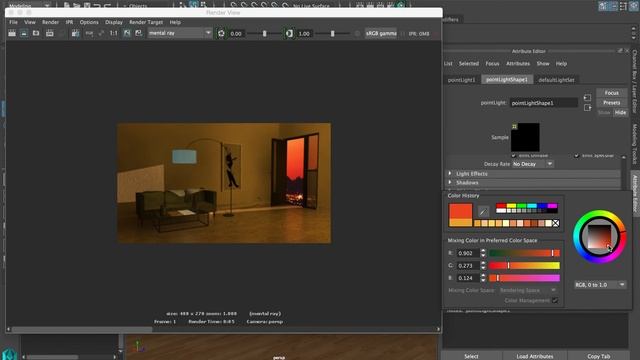The image size is (640, 360).
Task: Click the B channel slider
Action: tap(524, 278)
